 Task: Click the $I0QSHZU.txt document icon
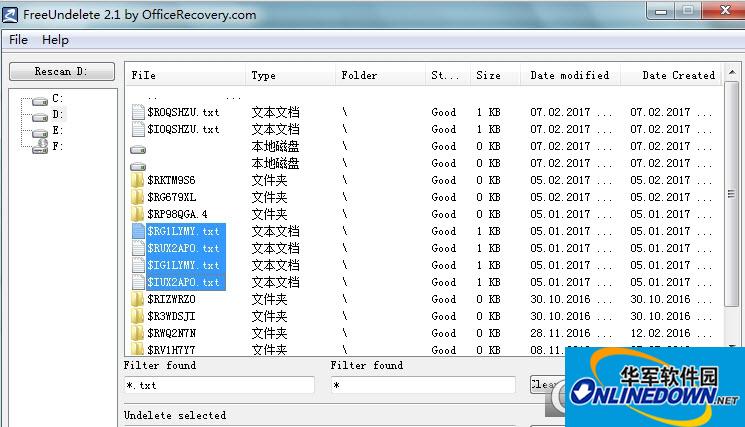click(x=138, y=129)
